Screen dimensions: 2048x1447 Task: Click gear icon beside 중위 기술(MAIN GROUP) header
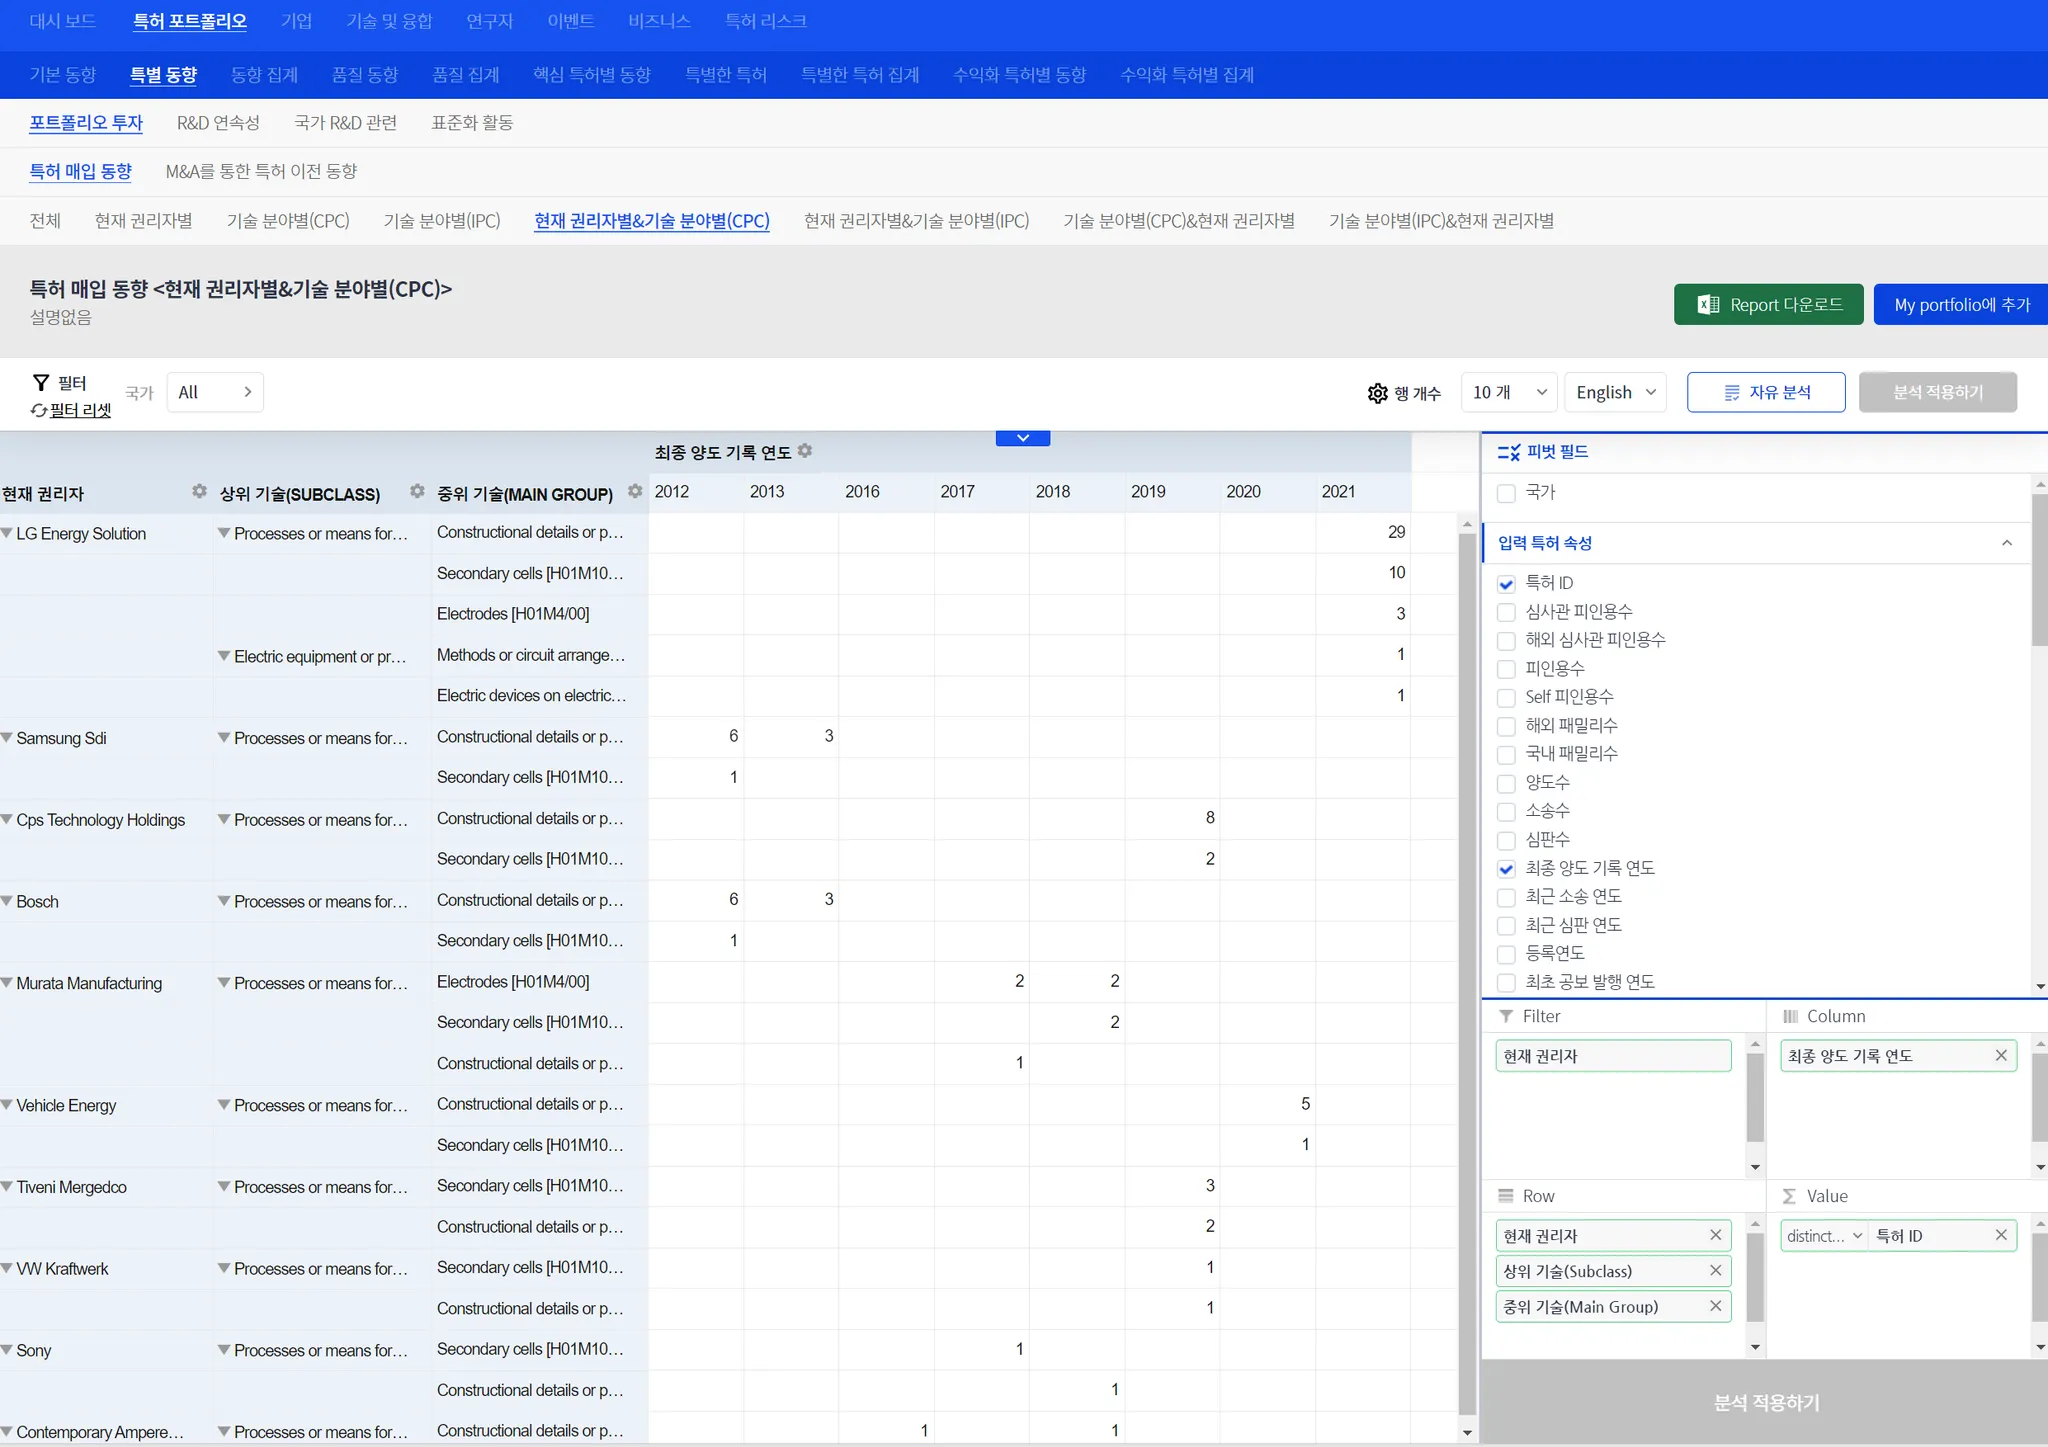click(x=635, y=491)
